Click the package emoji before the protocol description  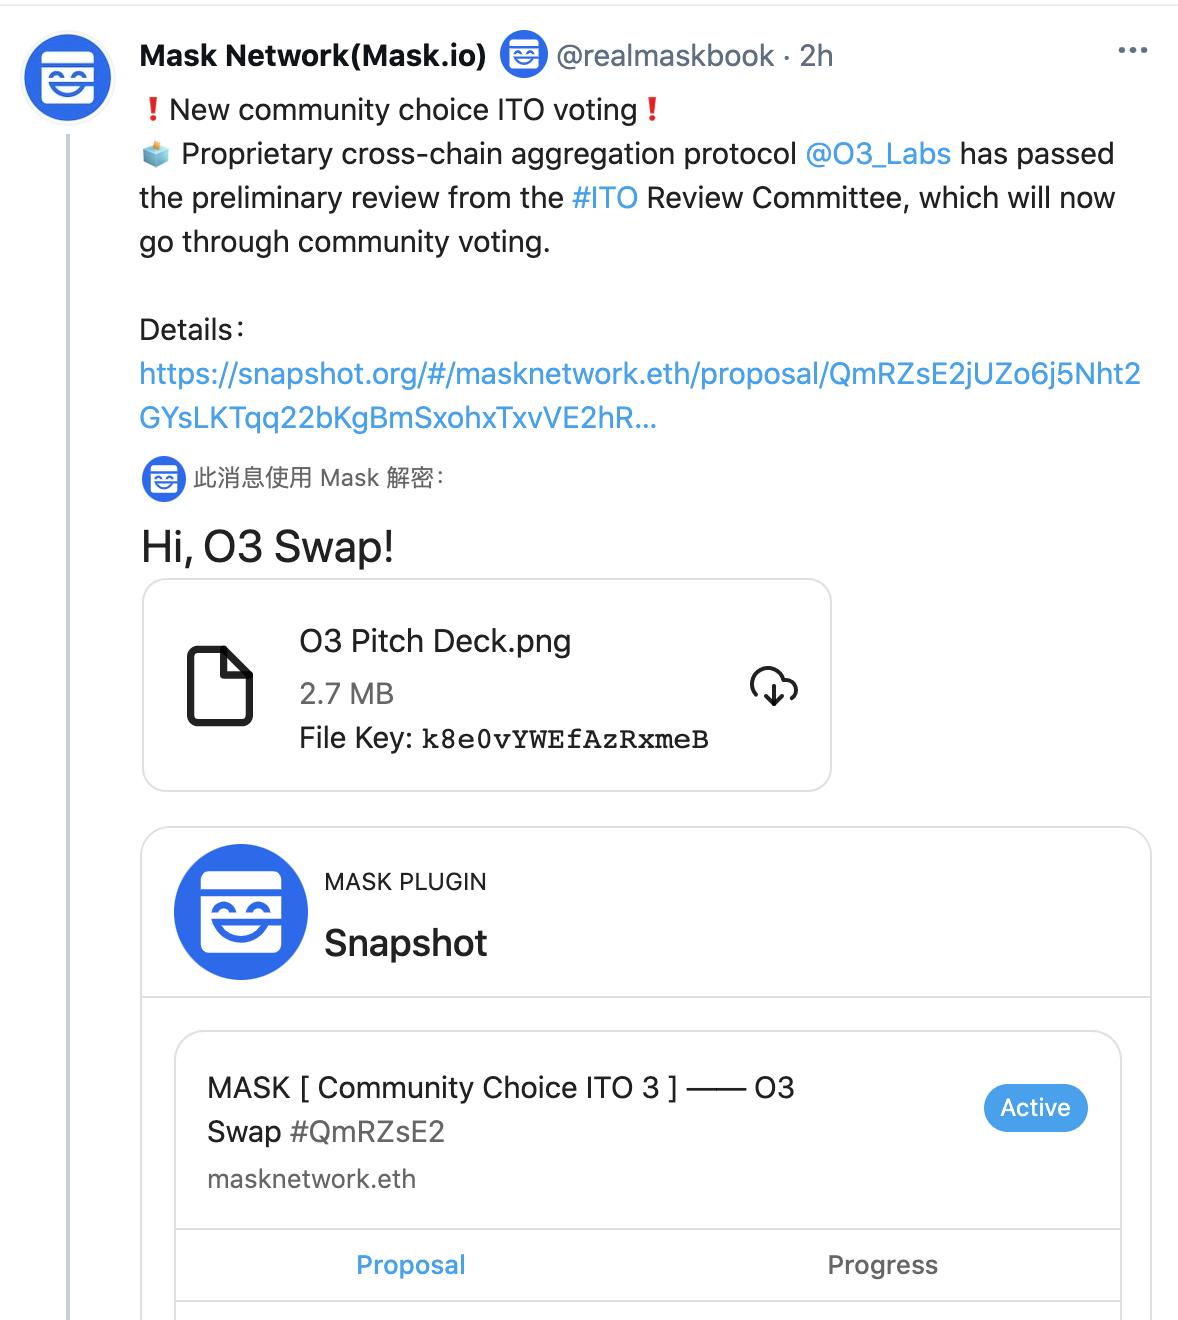pos(157,153)
